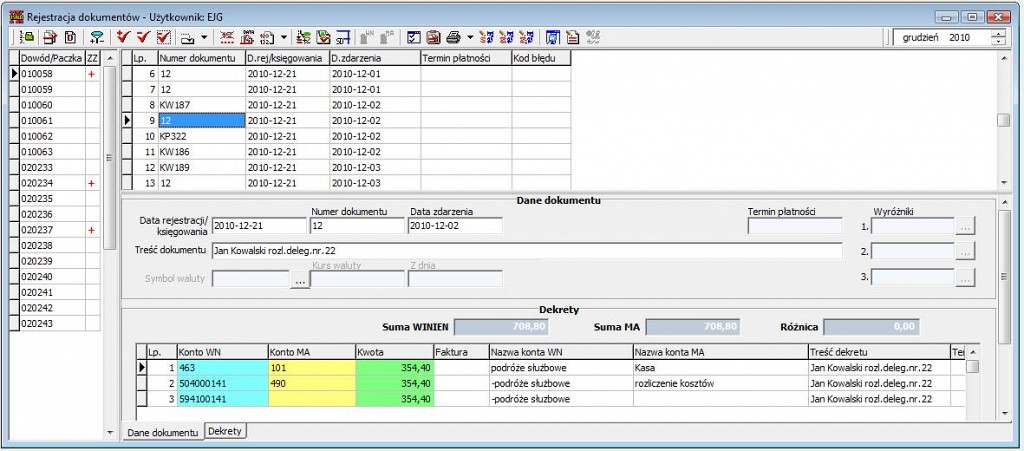Click the red-lined document toolbar icon

573,37
